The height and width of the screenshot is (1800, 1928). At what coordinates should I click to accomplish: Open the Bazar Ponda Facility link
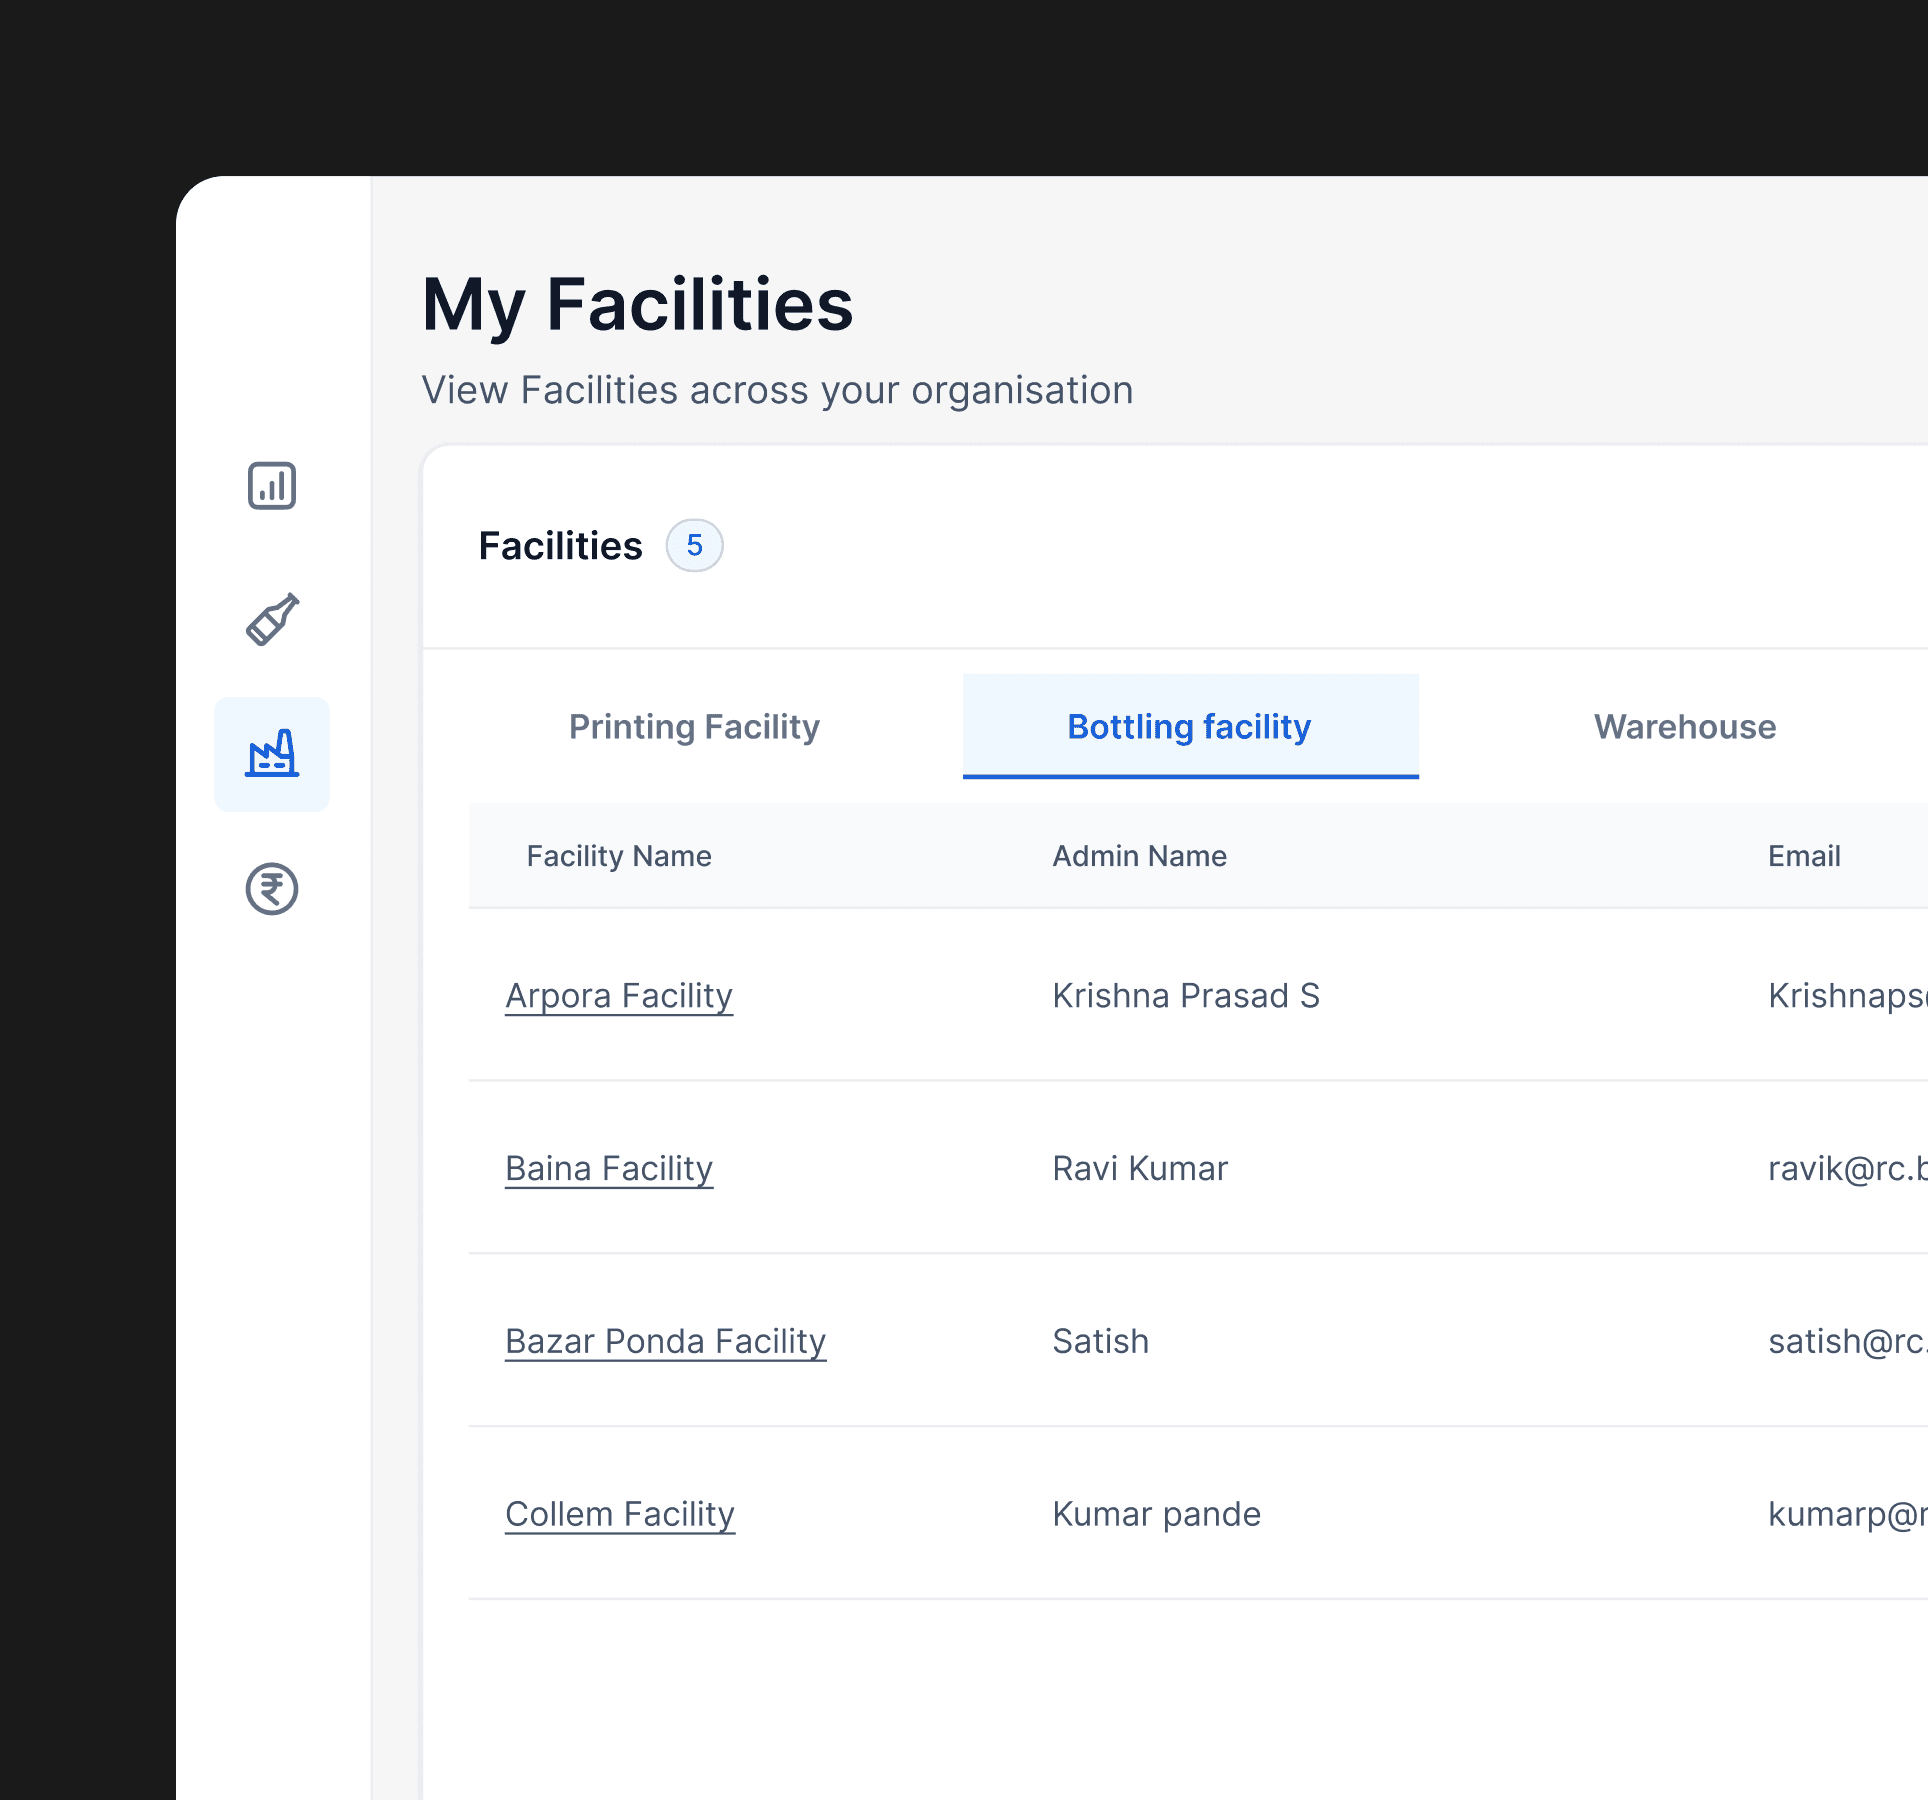665,1342
